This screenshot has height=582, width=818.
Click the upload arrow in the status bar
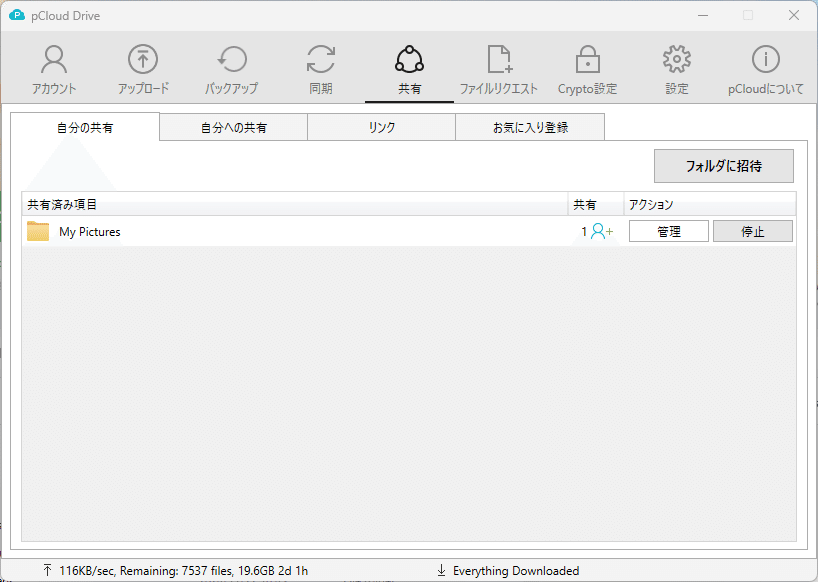click(x=48, y=570)
